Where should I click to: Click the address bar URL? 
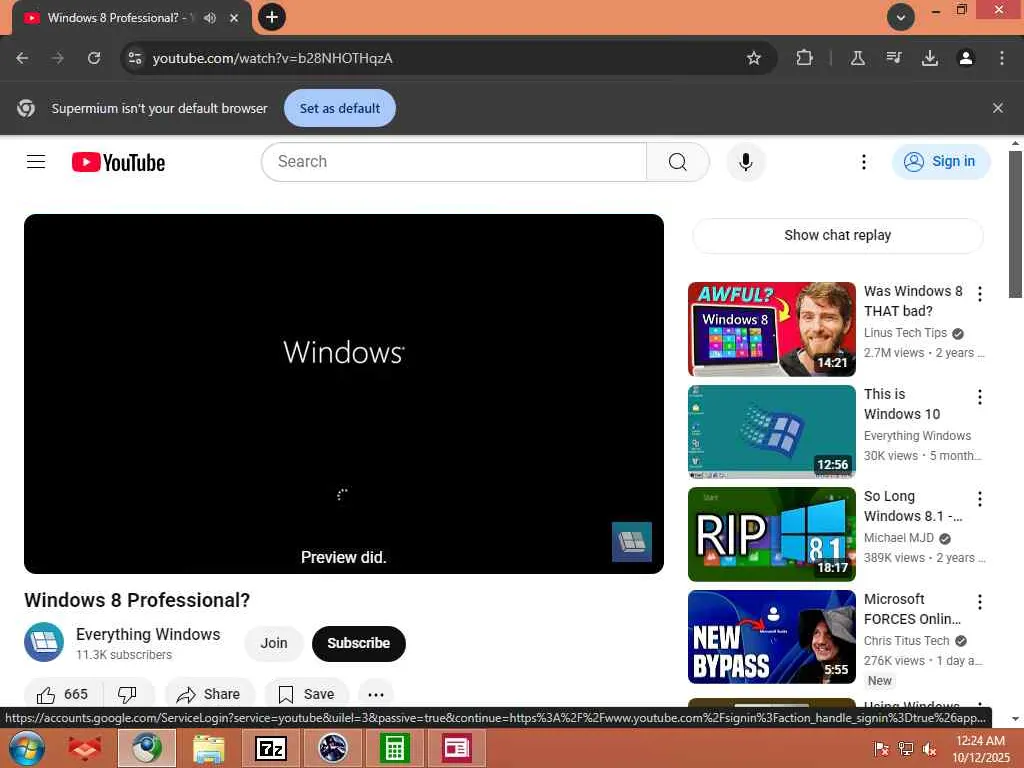pos(273,58)
